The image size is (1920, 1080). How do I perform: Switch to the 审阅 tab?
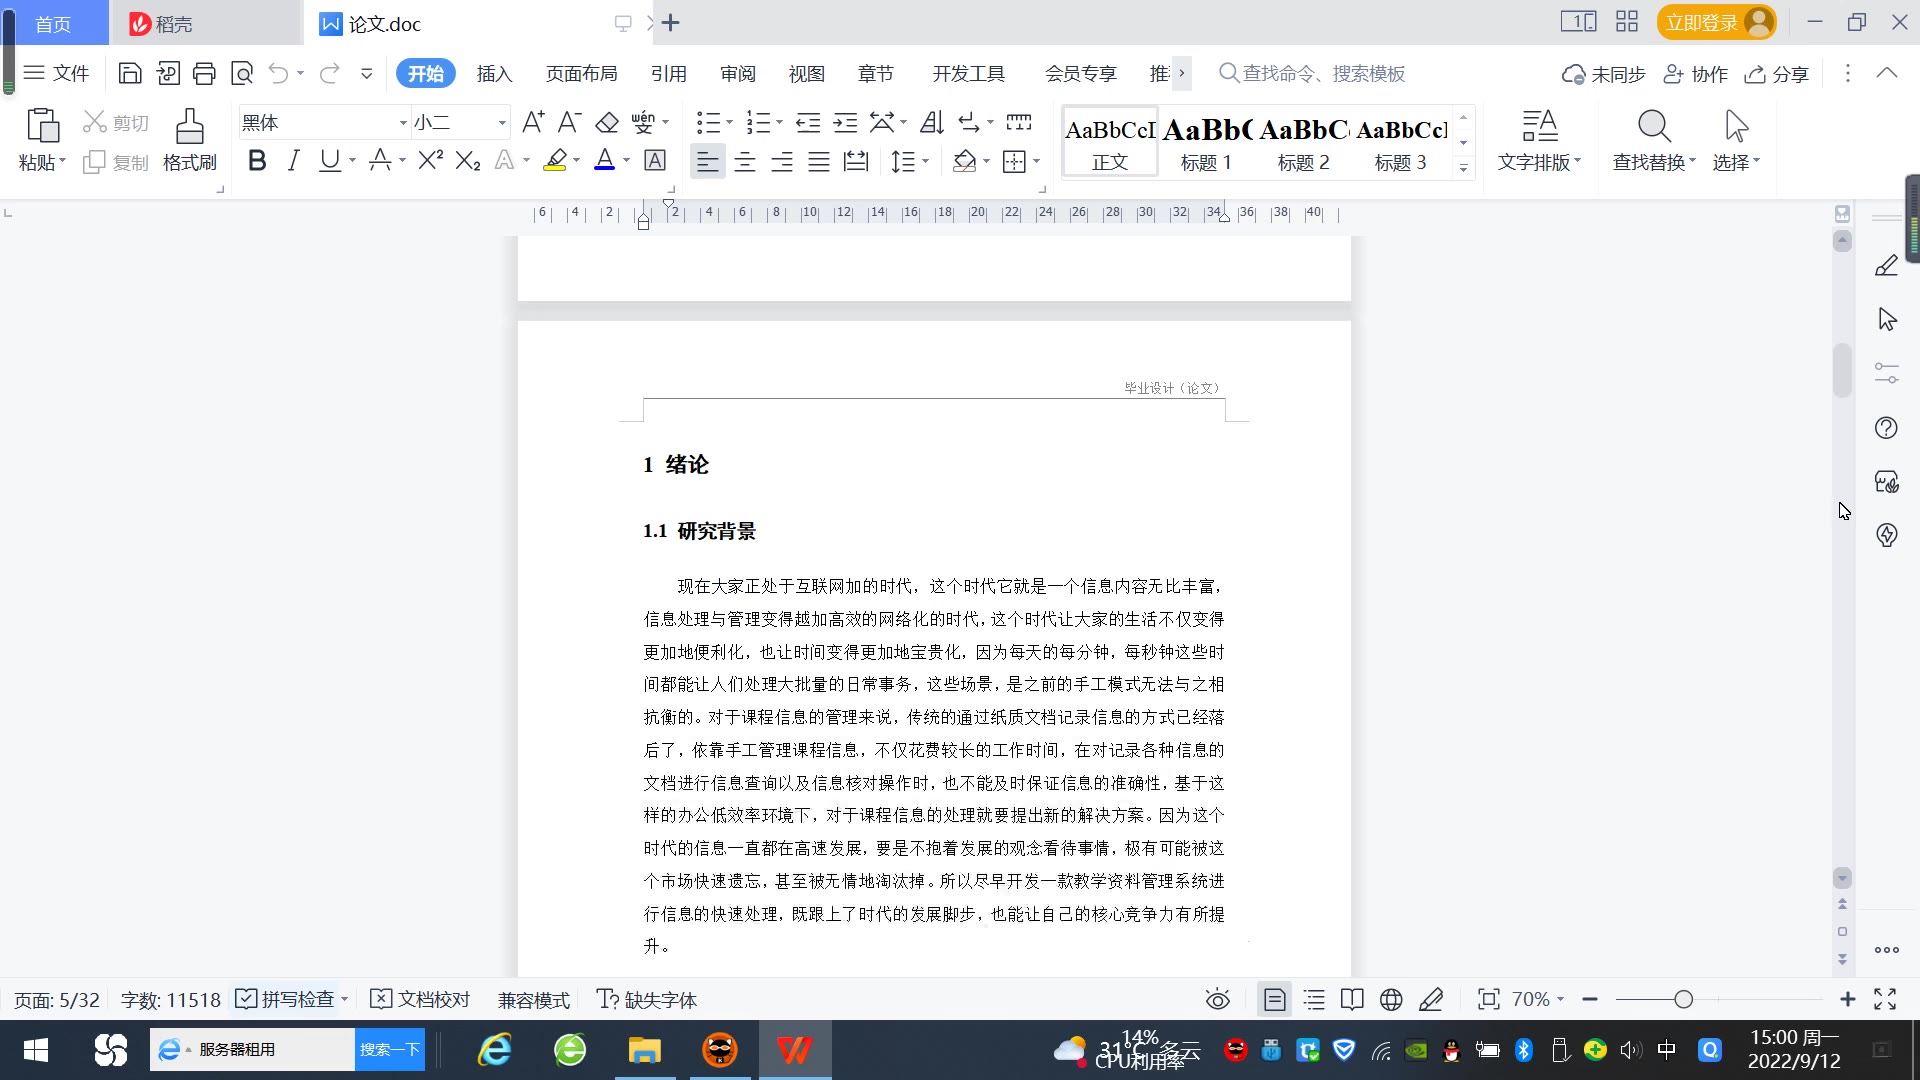(x=738, y=74)
